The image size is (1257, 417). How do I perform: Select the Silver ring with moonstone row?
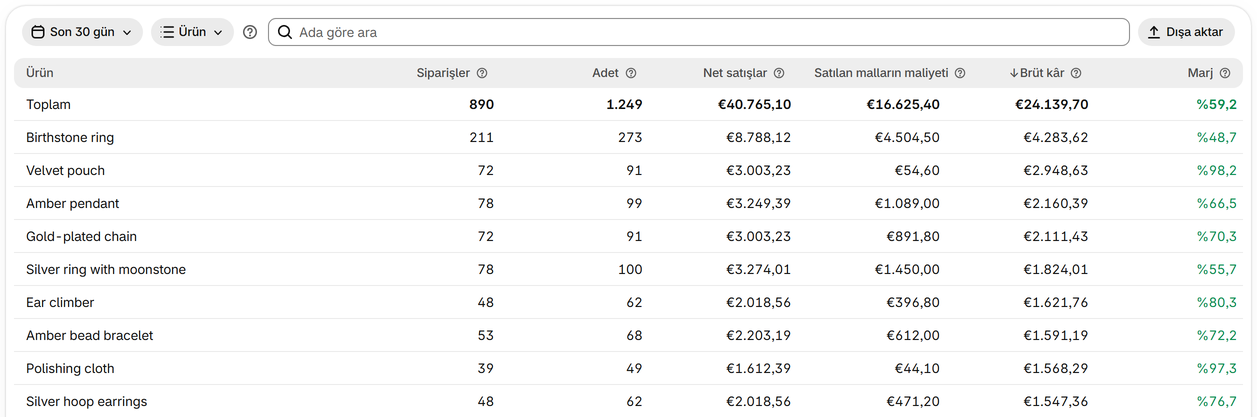pos(628,269)
